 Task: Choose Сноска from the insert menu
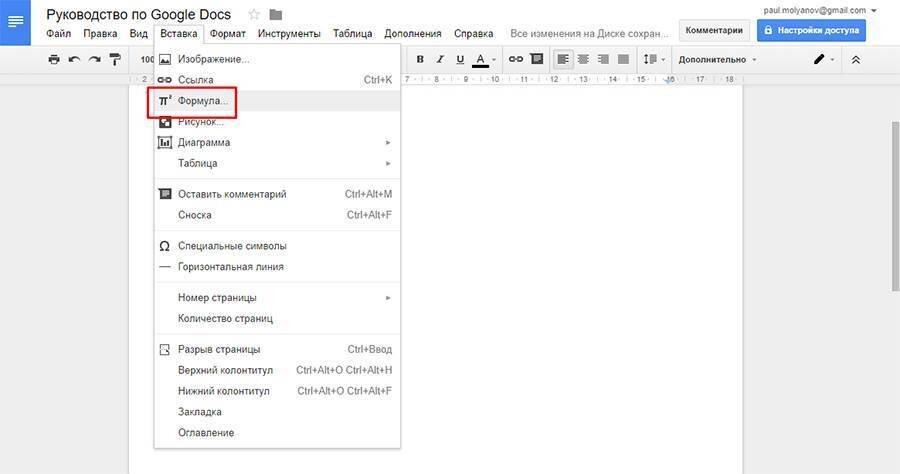pyautogui.click(x=277, y=215)
